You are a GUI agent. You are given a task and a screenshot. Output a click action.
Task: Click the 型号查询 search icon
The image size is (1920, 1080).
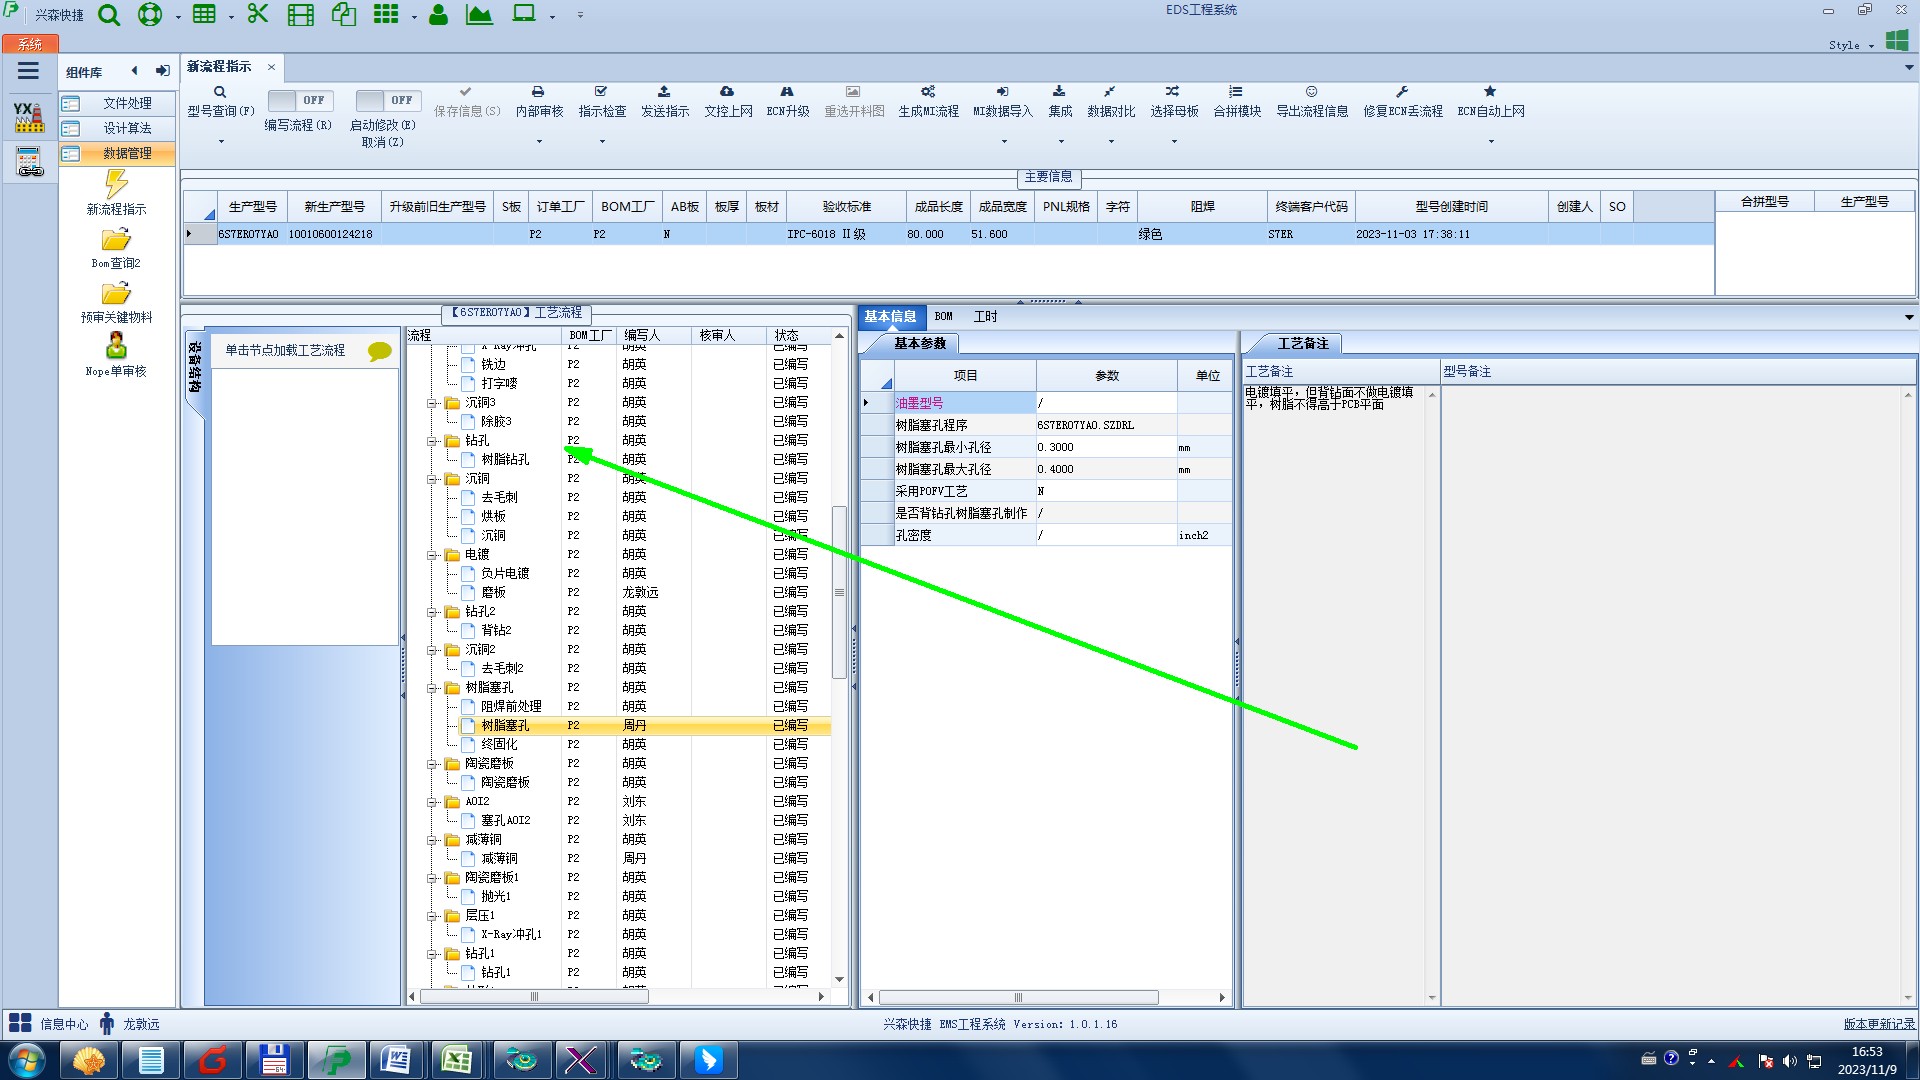click(220, 92)
